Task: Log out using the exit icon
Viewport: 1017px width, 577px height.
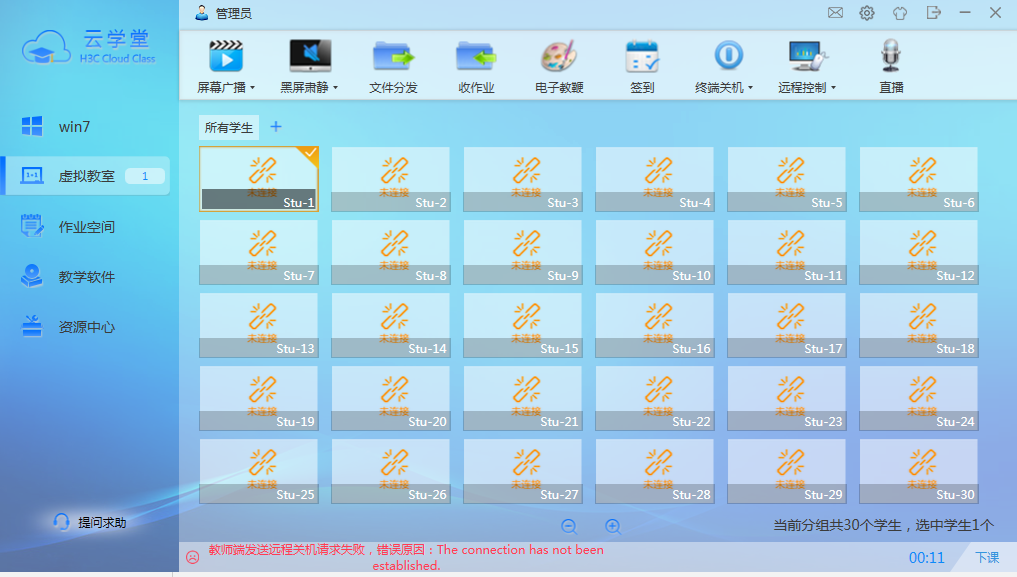Action: 933,13
